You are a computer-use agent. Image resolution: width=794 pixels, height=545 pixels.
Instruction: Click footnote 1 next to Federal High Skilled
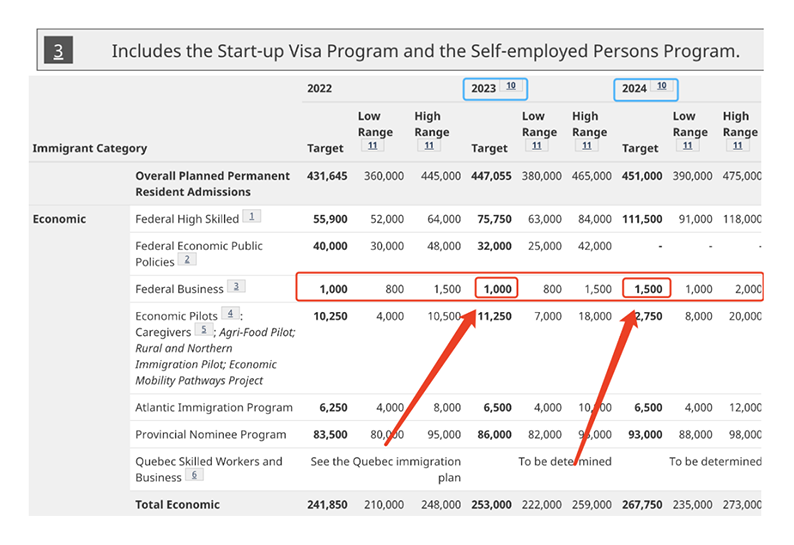[x=252, y=216]
